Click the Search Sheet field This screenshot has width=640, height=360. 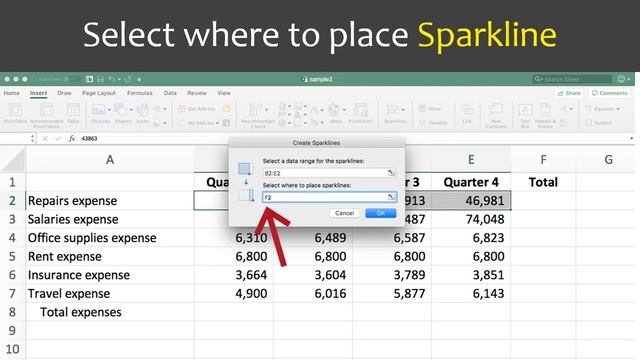(x=572, y=79)
